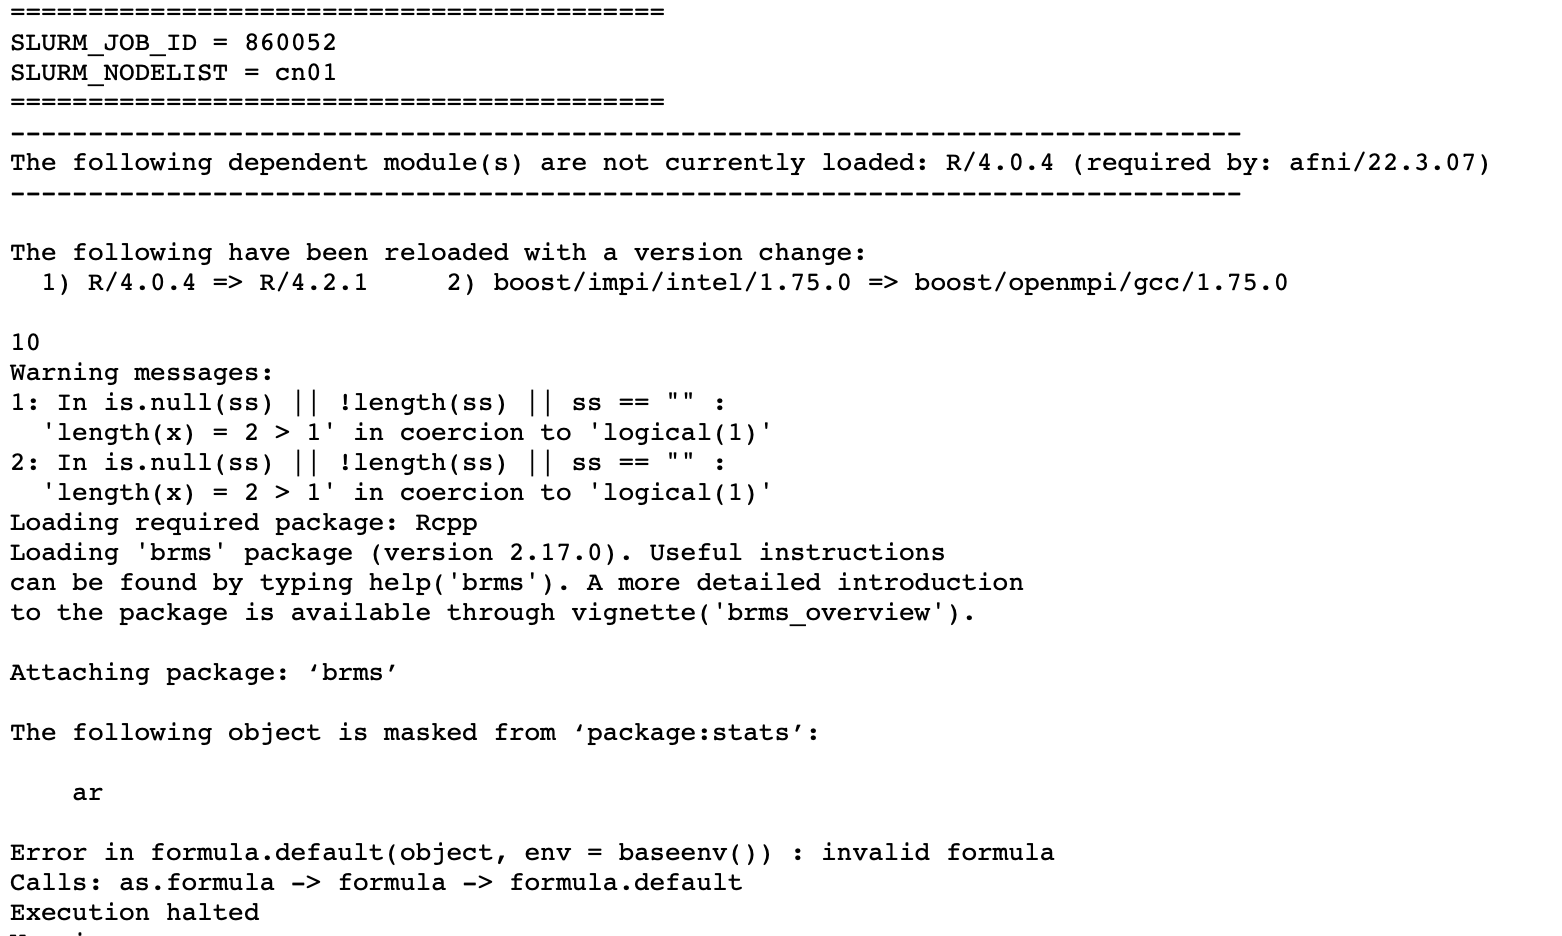Image resolution: width=1562 pixels, height=936 pixels.
Task: Click the first is.null(ss) warning line
Action: tap(368, 403)
